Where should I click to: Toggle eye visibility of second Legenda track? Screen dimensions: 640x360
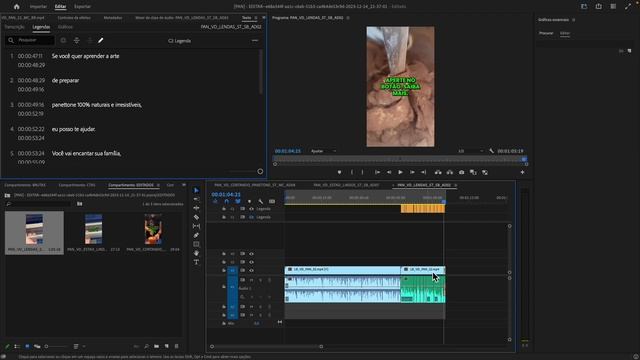point(251,217)
